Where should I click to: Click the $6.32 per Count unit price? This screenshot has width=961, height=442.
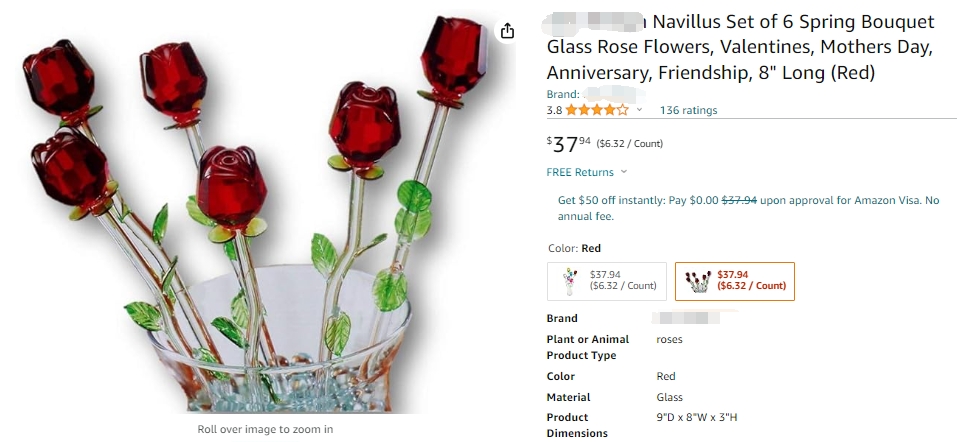click(629, 143)
